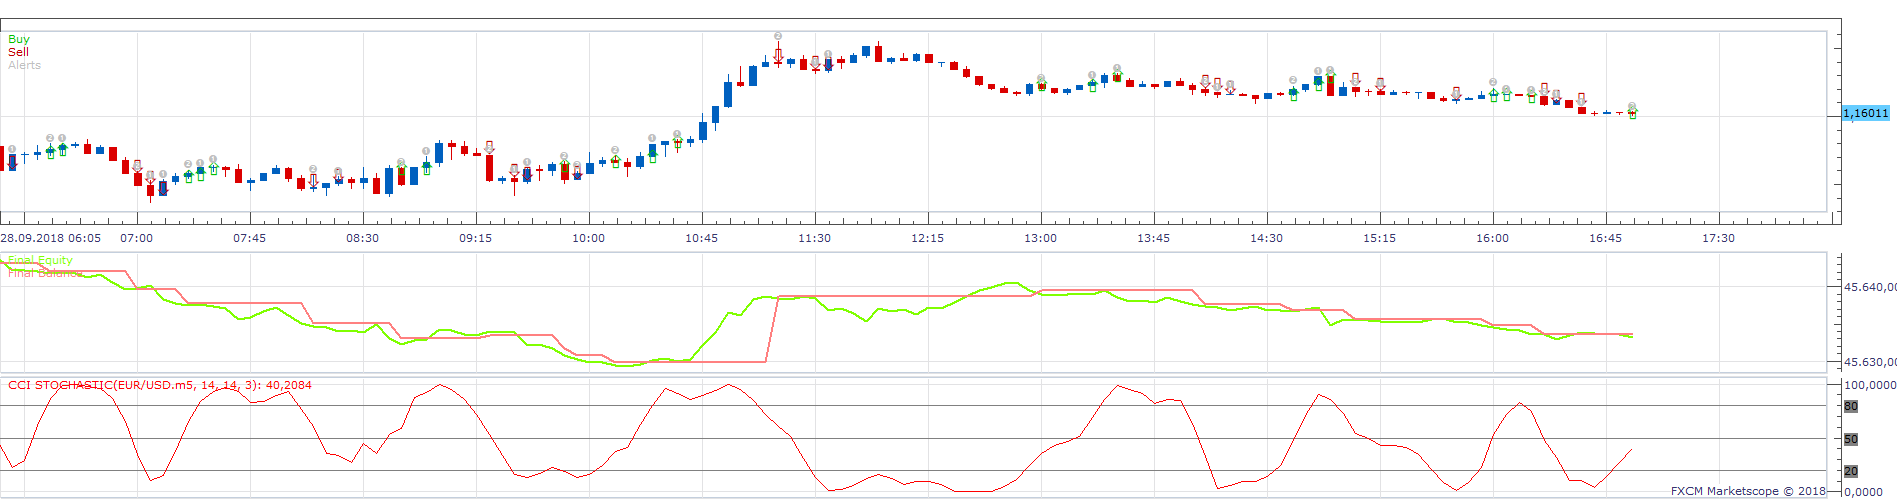Click the 45.640,00 equity axis value
Image resolution: width=1899 pixels, height=500 pixels.
[x=1870, y=287]
